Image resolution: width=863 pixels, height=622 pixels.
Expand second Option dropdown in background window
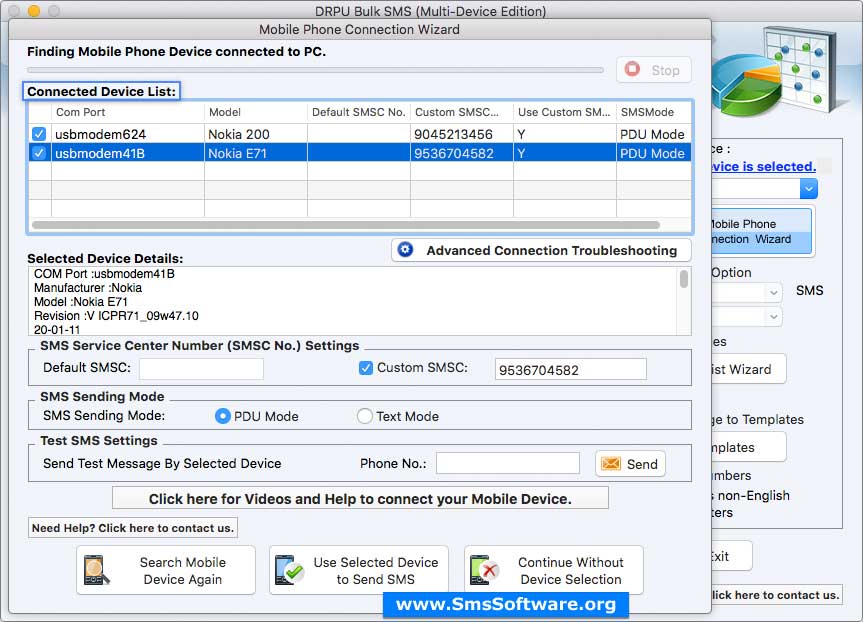(773, 317)
